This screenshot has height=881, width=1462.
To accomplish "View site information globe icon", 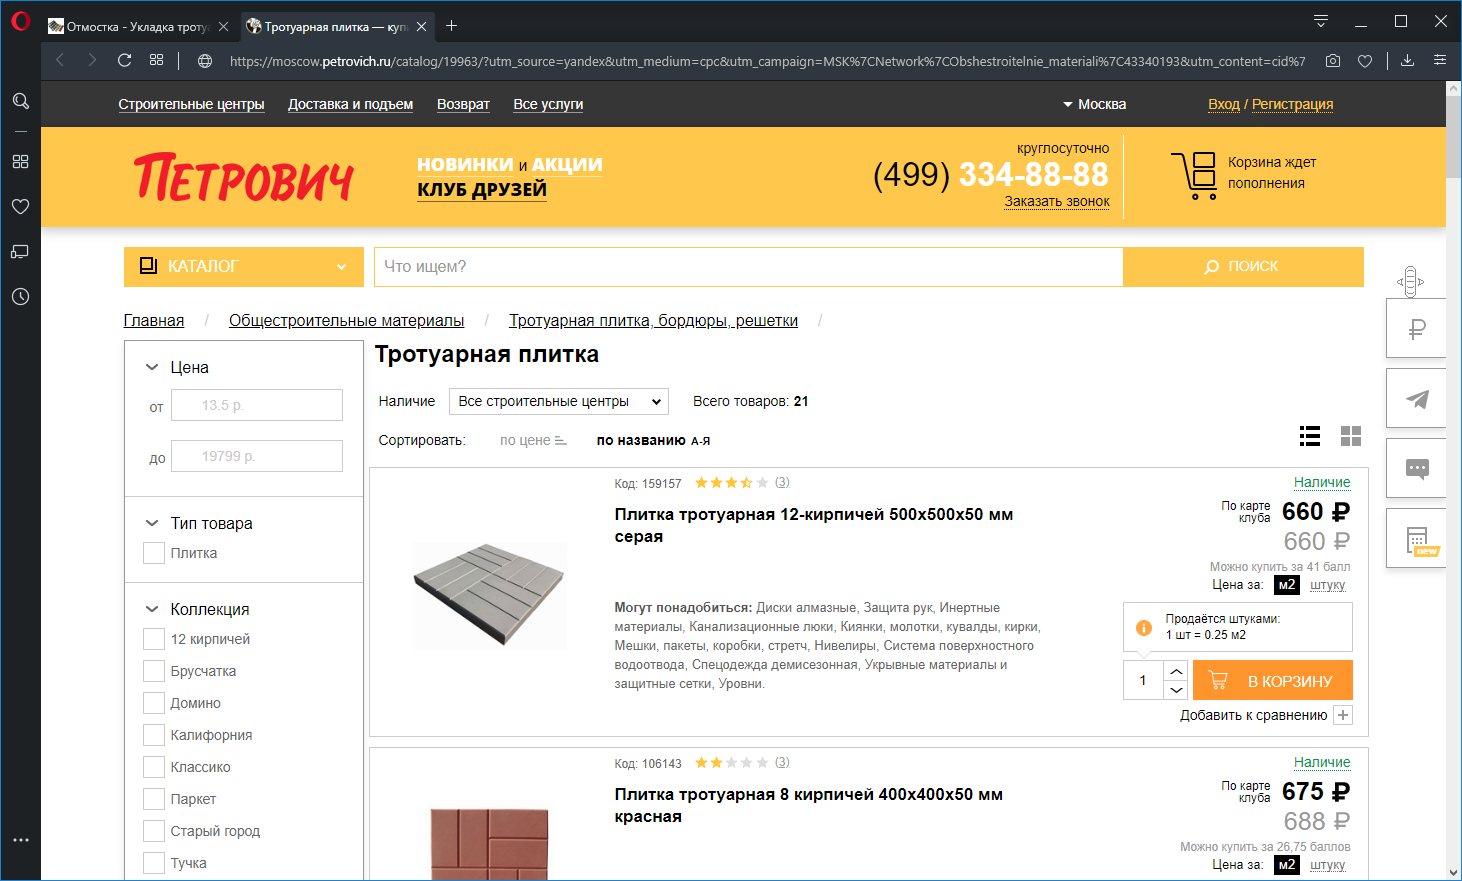I will pos(205,61).
